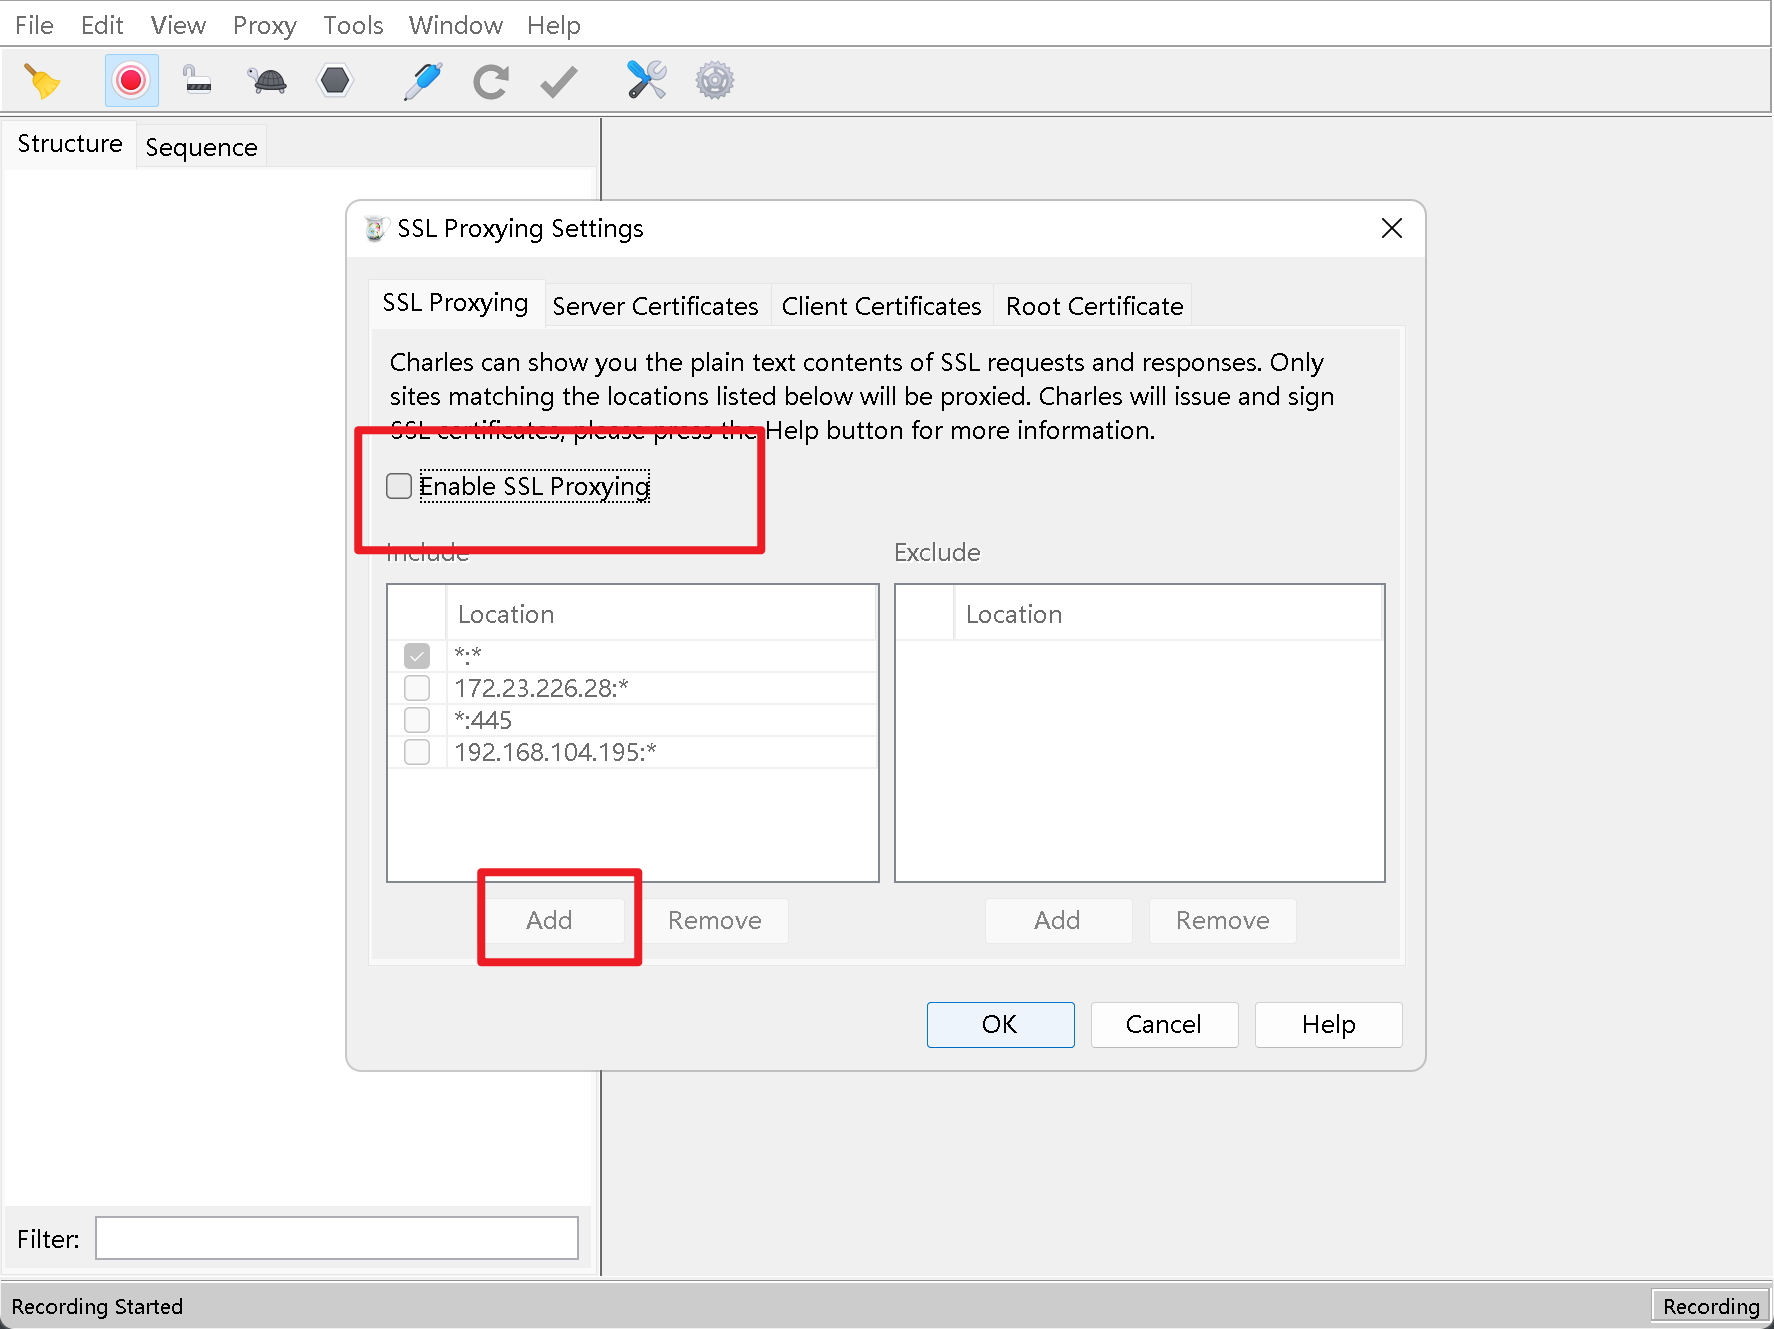The image size is (1774, 1329).
Task: Toggle breakpoints with the hexagon icon
Action: pyautogui.click(x=335, y=80)
